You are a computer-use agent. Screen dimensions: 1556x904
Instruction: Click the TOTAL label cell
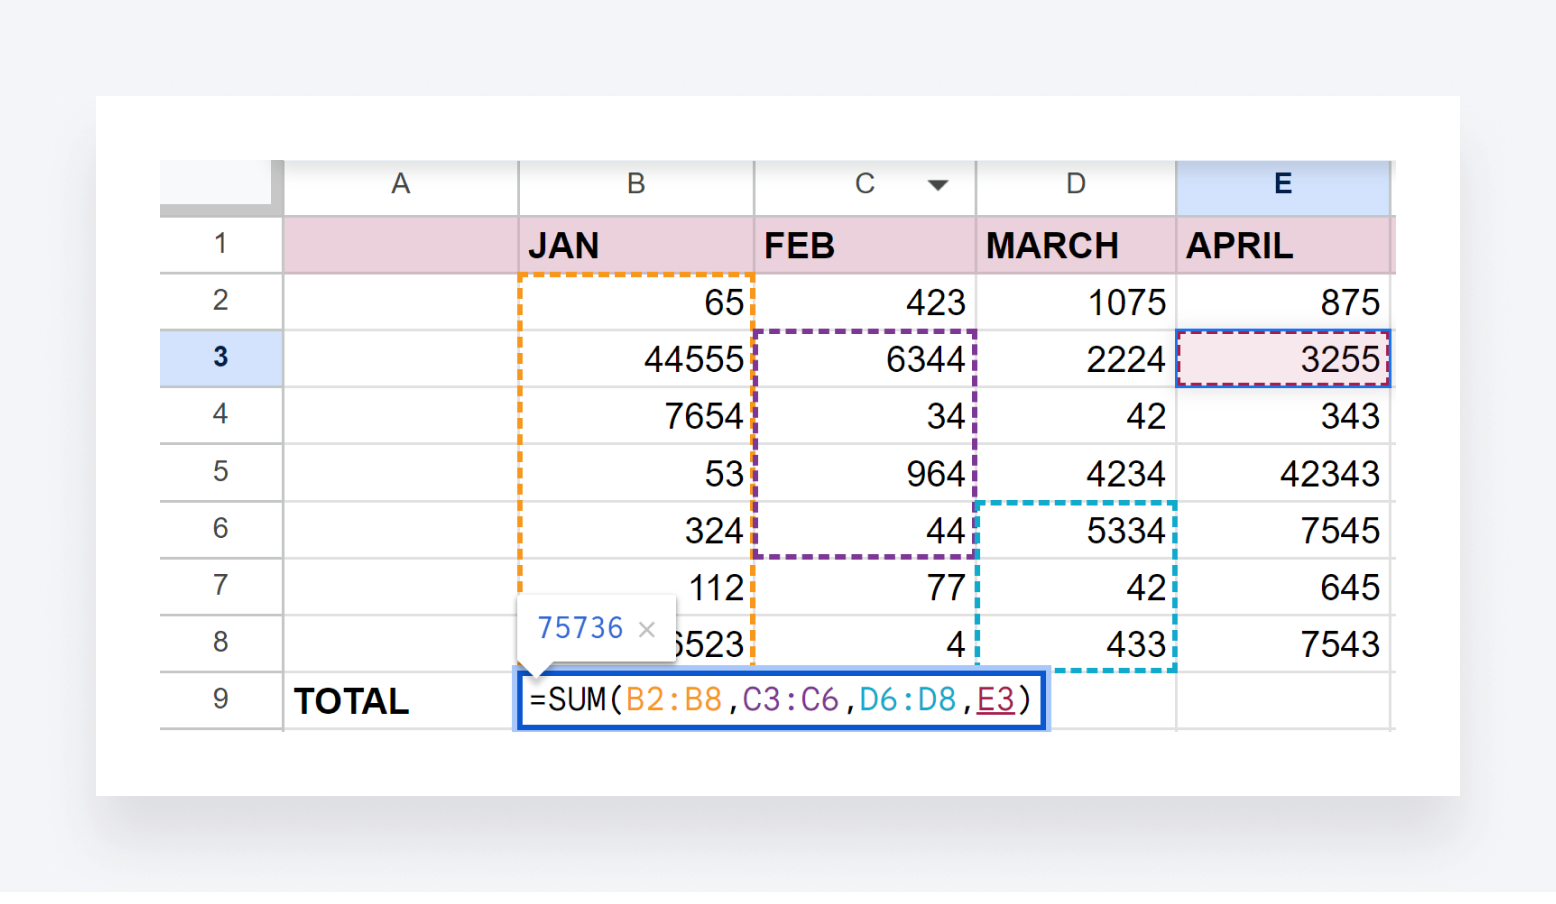click(x=351, y=701)
